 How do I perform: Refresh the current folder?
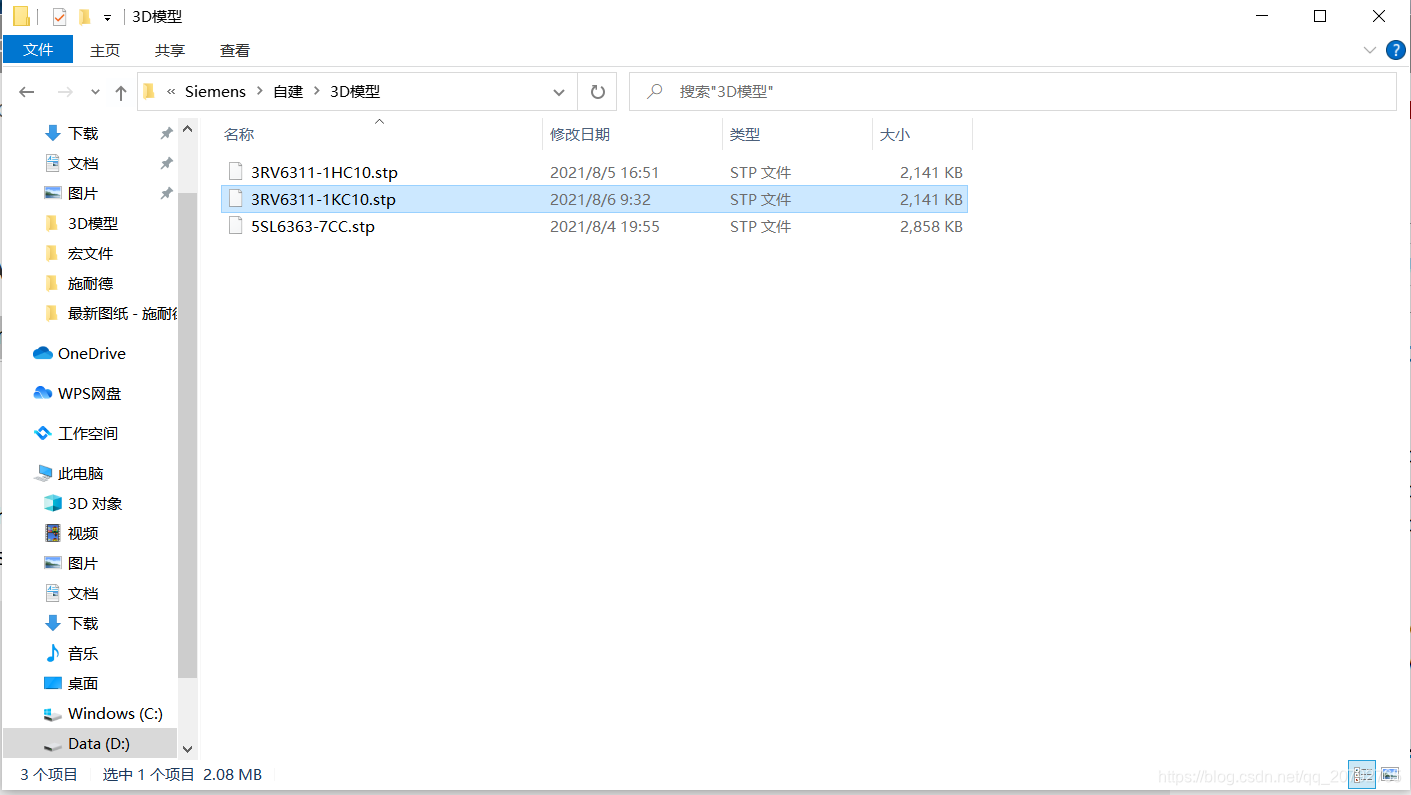(x=598, y=92)
